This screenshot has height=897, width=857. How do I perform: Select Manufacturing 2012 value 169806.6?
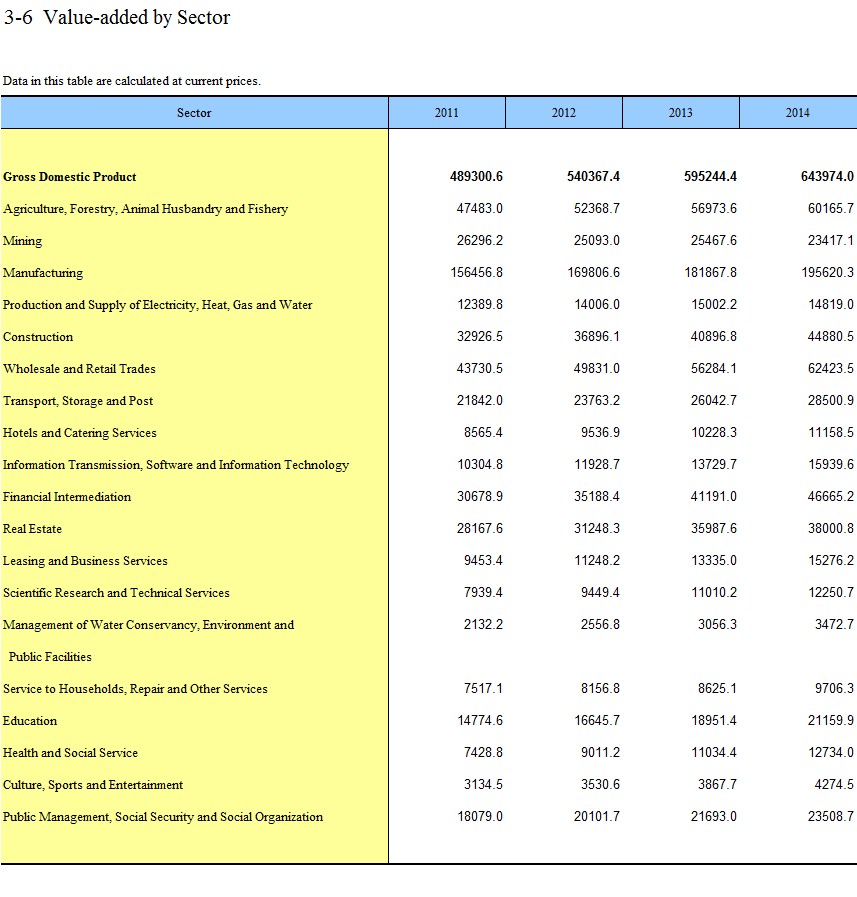click(593, 273)
